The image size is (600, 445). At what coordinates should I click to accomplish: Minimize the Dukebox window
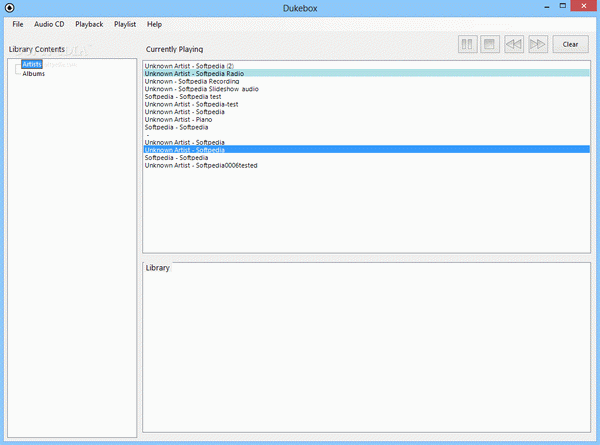coord(547,7)
